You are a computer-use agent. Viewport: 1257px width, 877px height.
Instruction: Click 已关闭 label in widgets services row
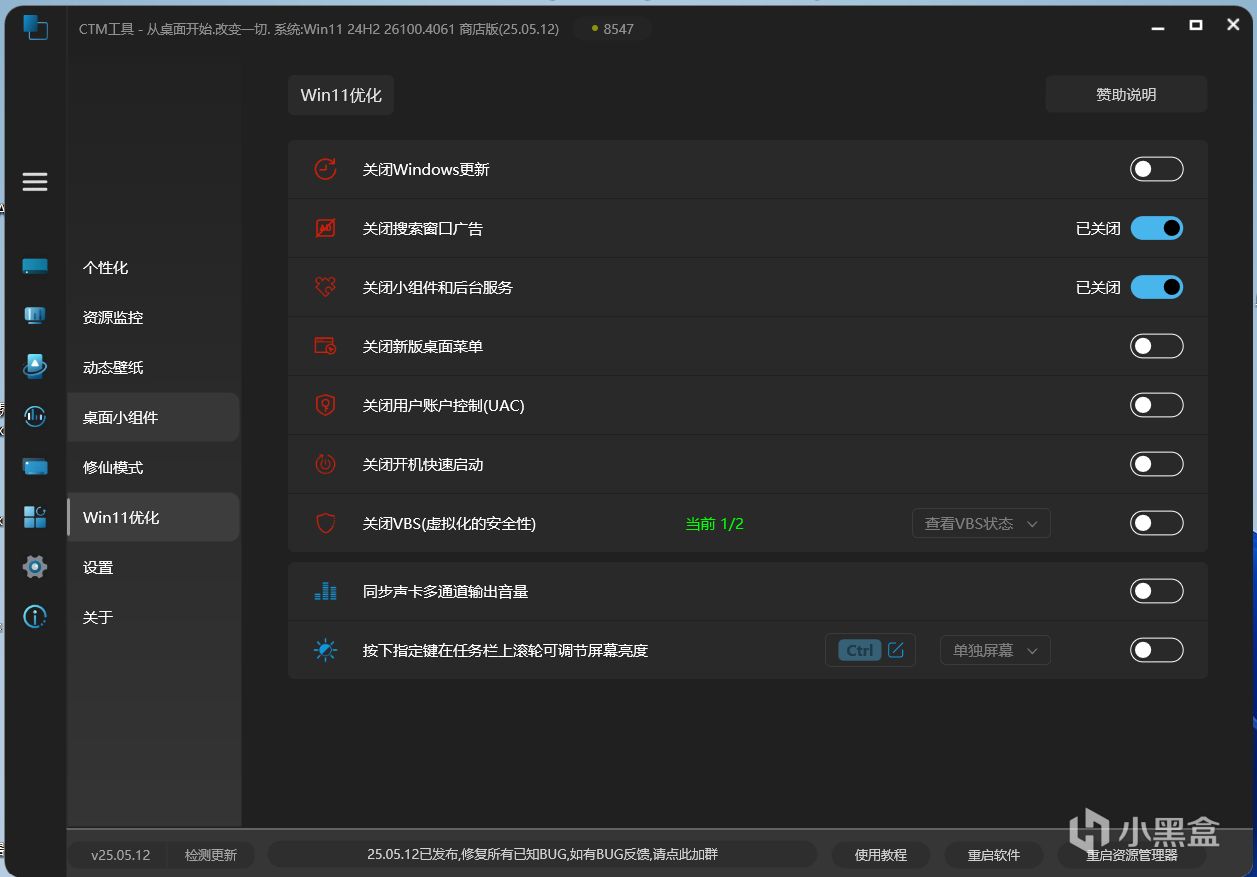click(1098, 287)
